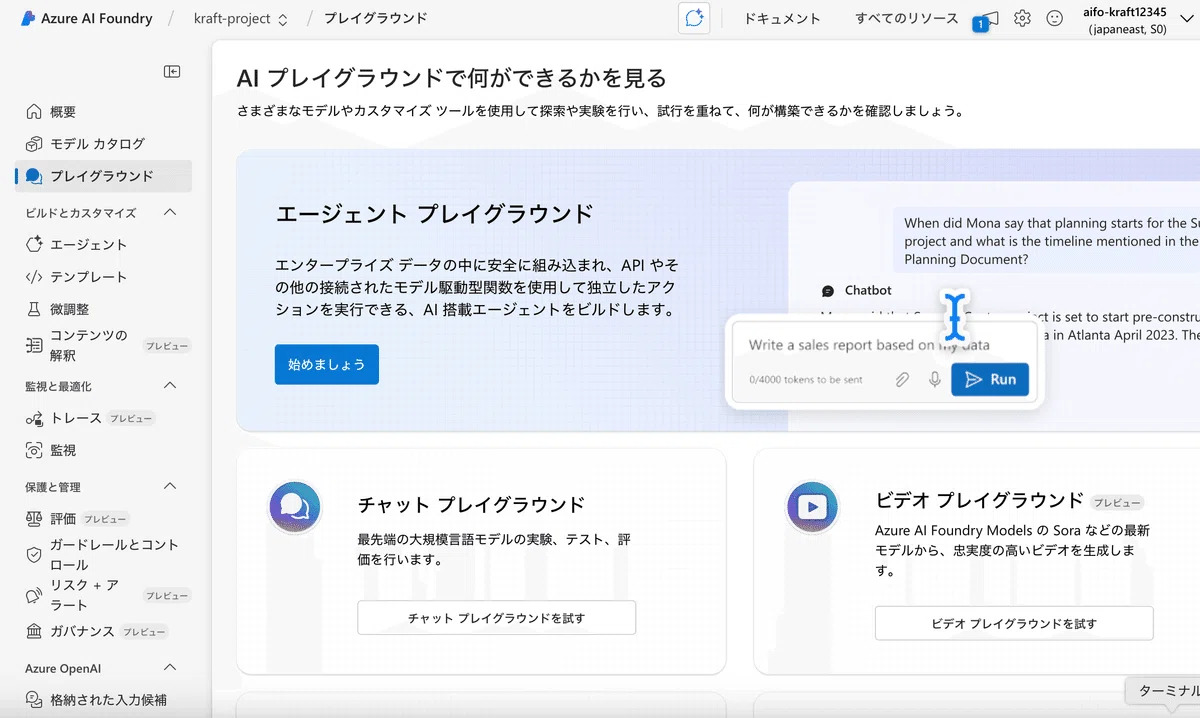Open the Copilot chat sparkle icon
Viewport: 1200px width, 718px height.
[x=694, y=18]
